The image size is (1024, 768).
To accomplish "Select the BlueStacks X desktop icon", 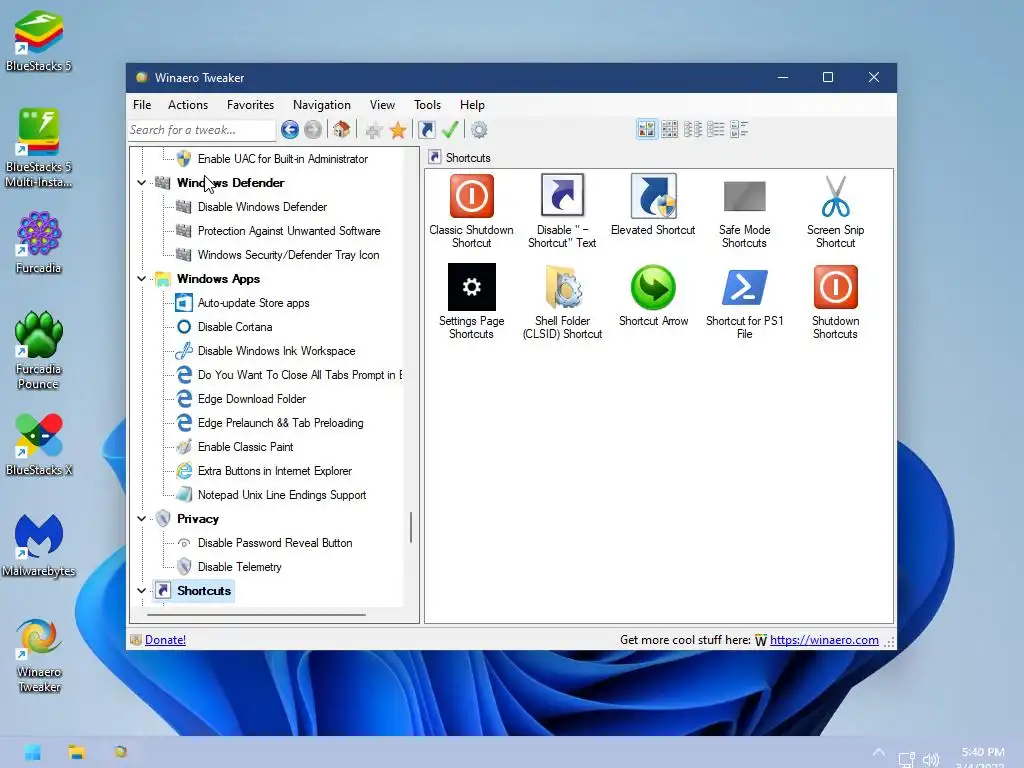I will tap(39, 444).
